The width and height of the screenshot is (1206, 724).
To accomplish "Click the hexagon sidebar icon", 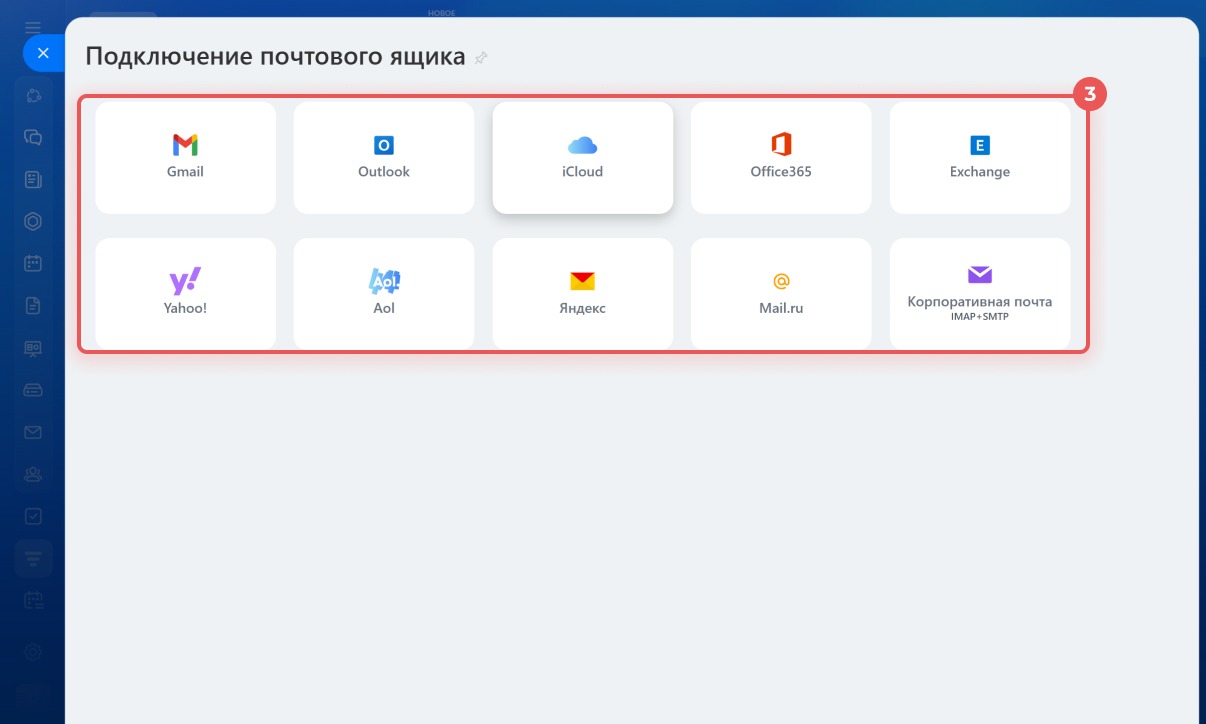I will (x=33, y=221).
